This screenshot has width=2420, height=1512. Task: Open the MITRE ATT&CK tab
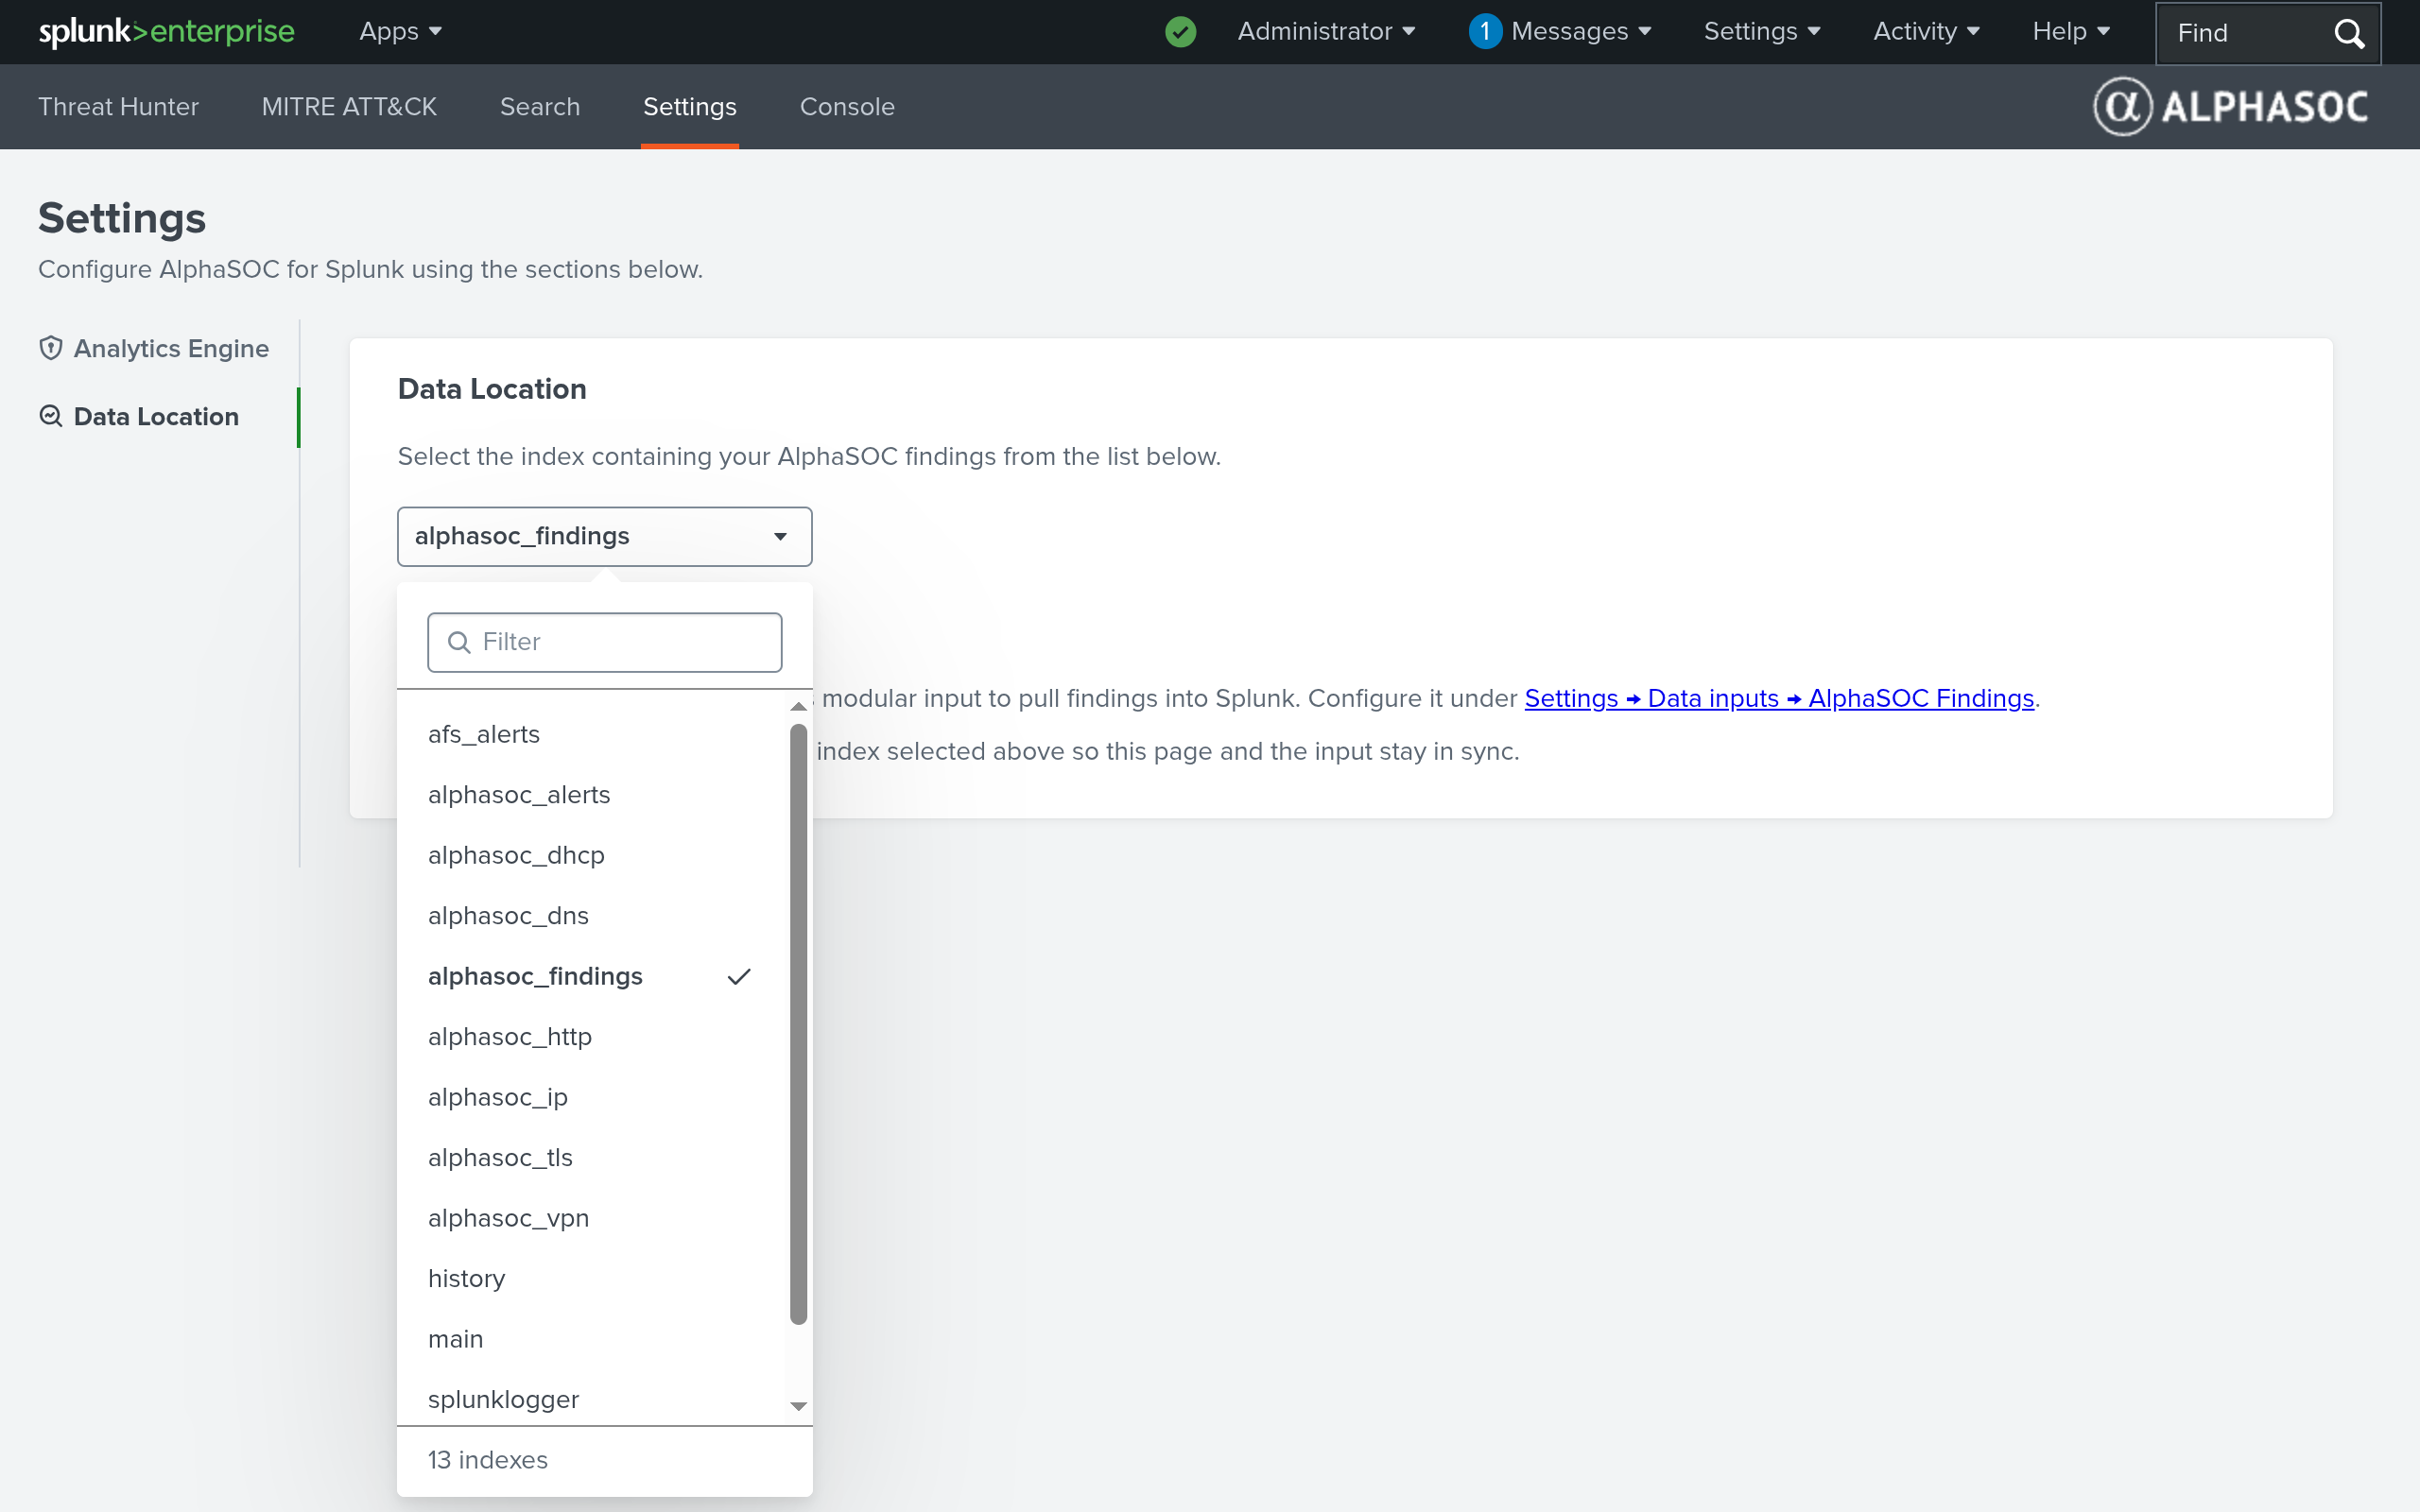(x=349, y=107)
